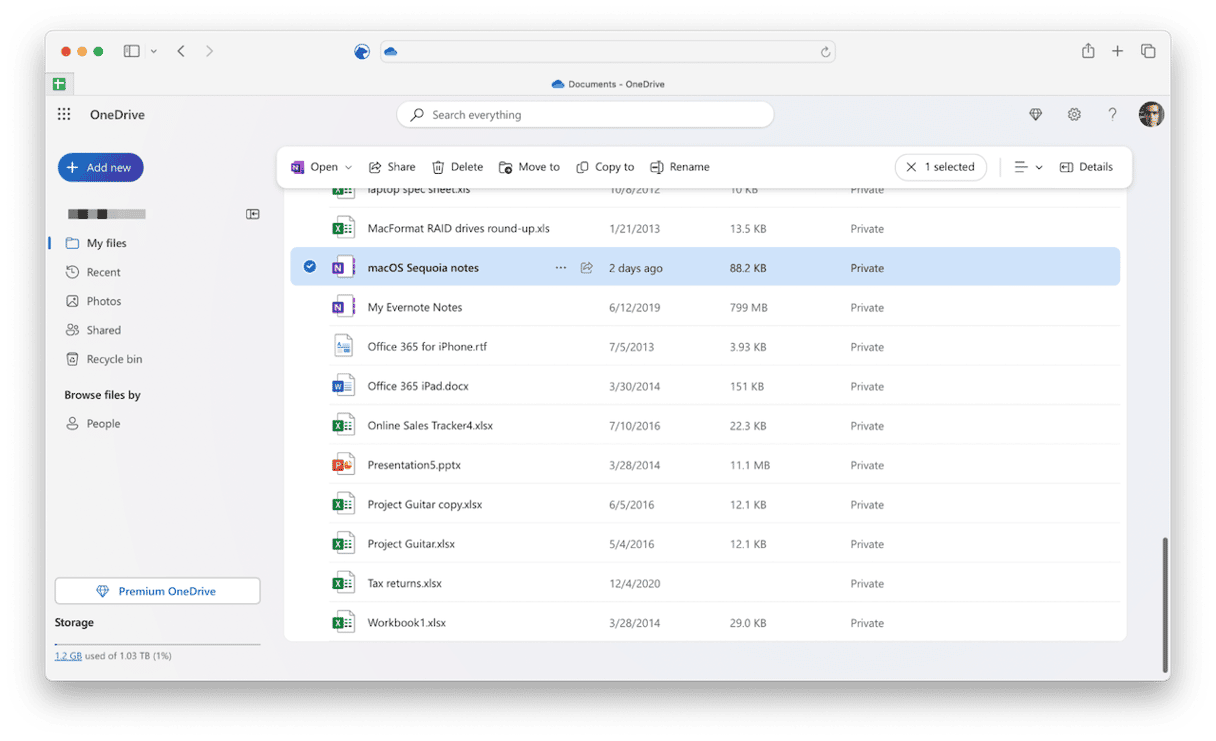Open the more actions ellipsis on selected row
Viewport: 1216px width, 741px height.
[x=560, y=268]
